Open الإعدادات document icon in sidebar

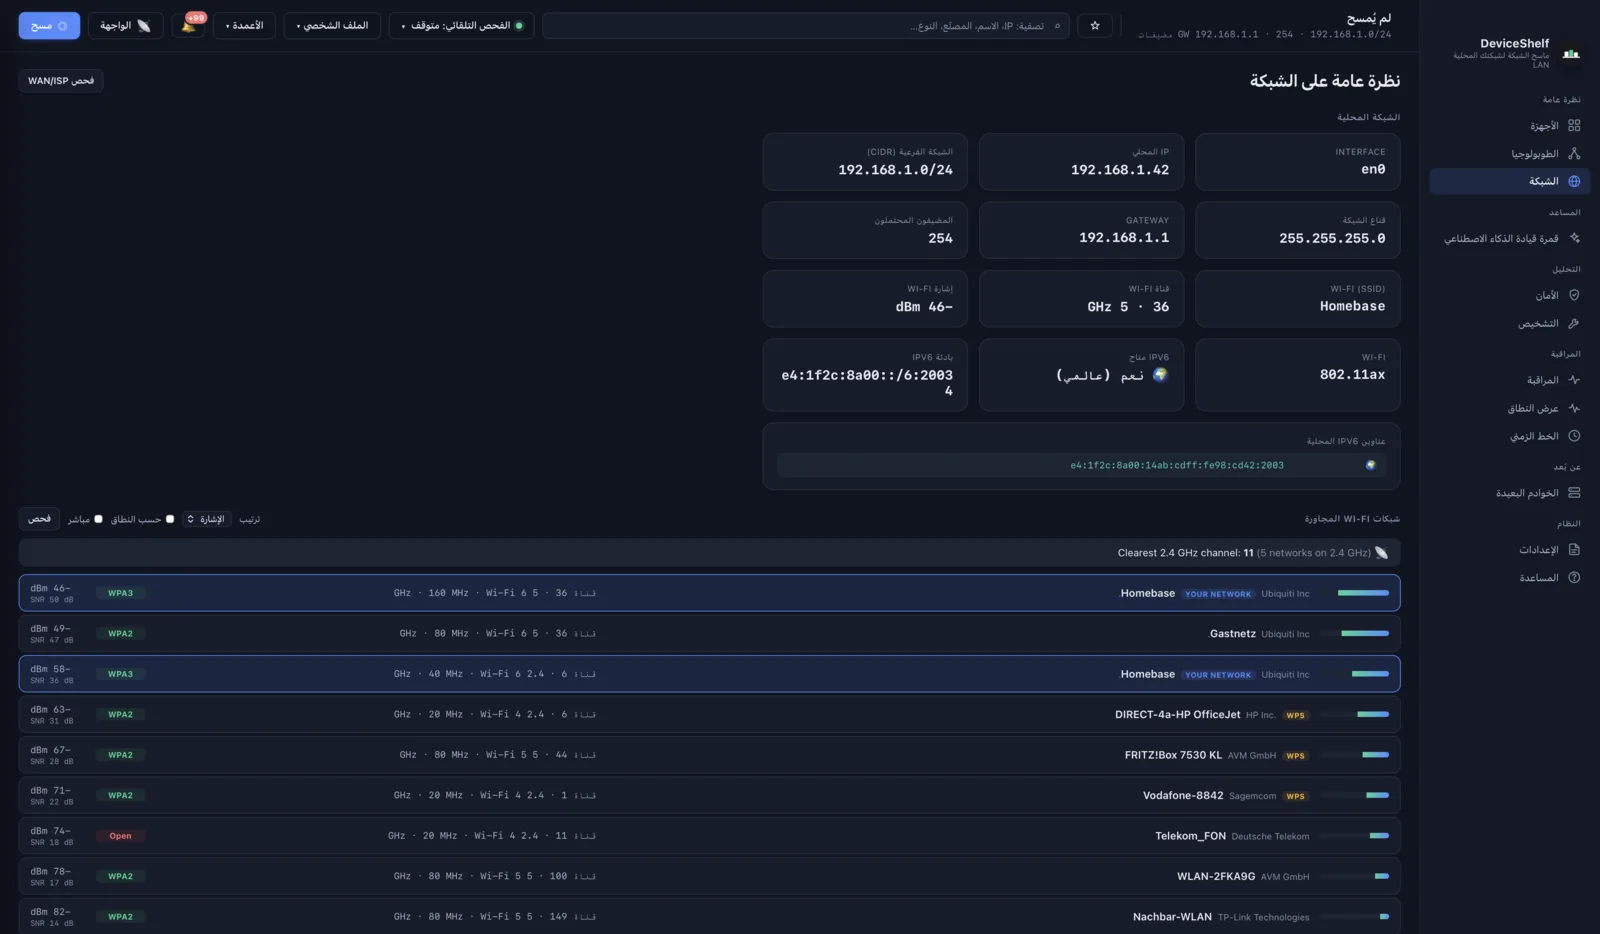pos(1574,550)
